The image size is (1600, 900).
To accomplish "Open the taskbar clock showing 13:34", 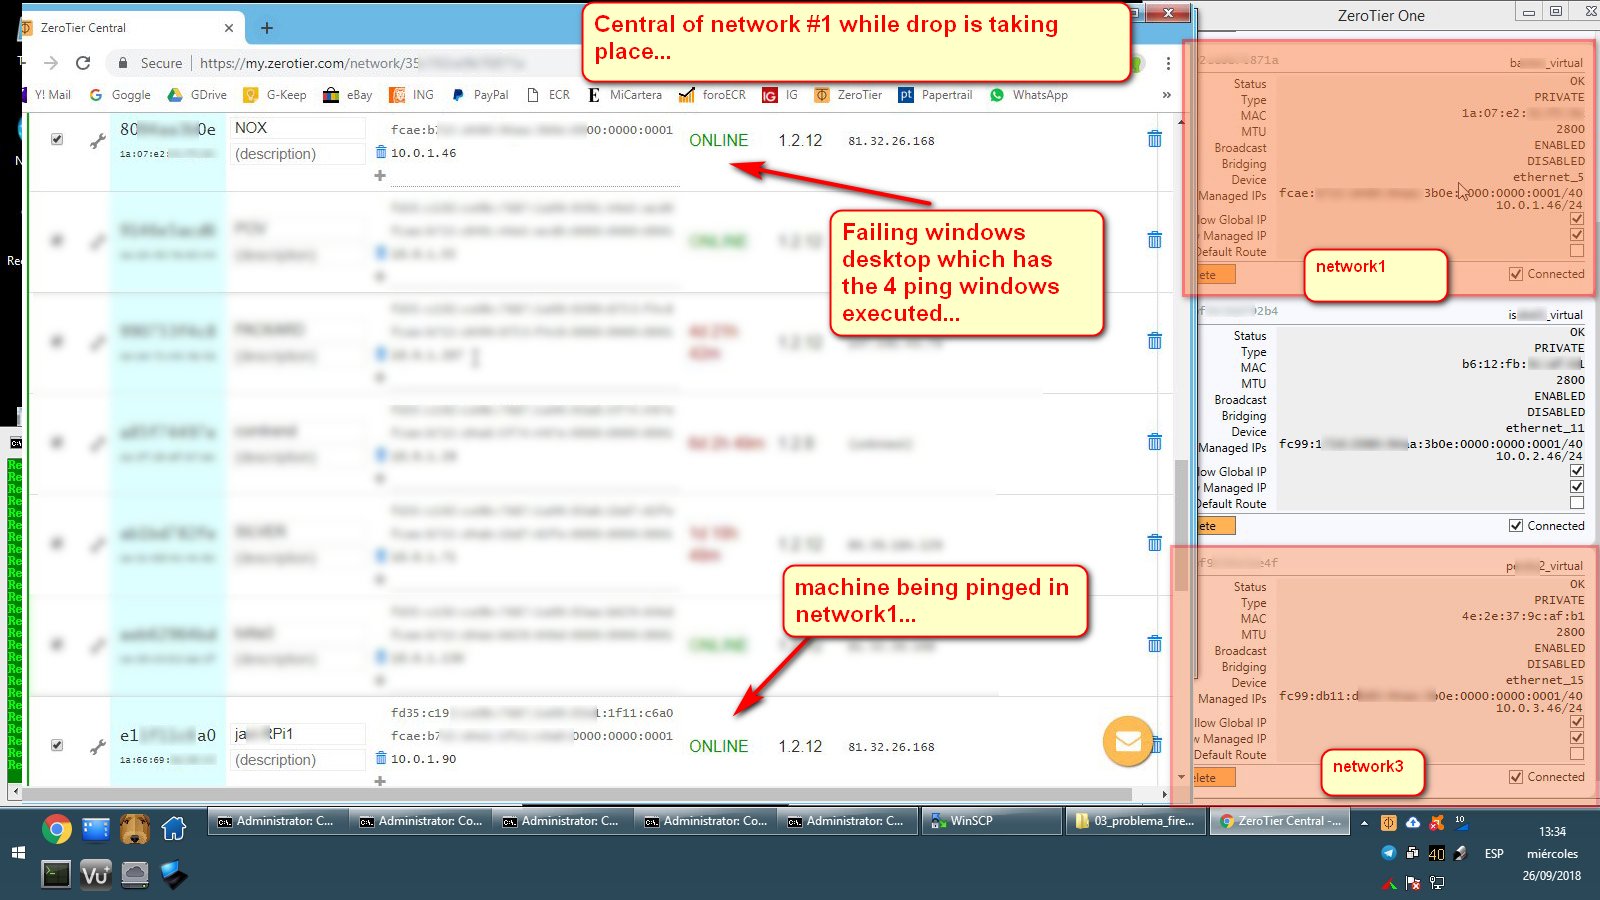I will [x=1552, y=853].
